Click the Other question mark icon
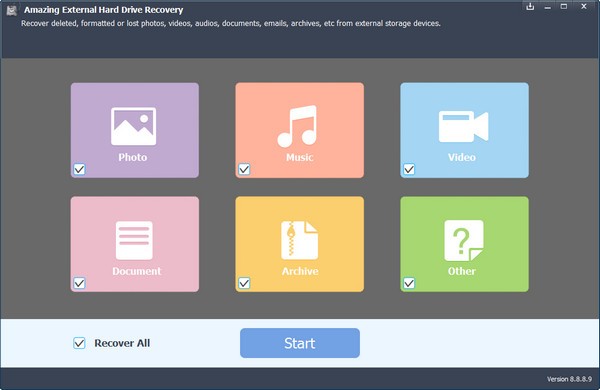The height and width of the screenshot is (390, 600). [x=464, y=240]
